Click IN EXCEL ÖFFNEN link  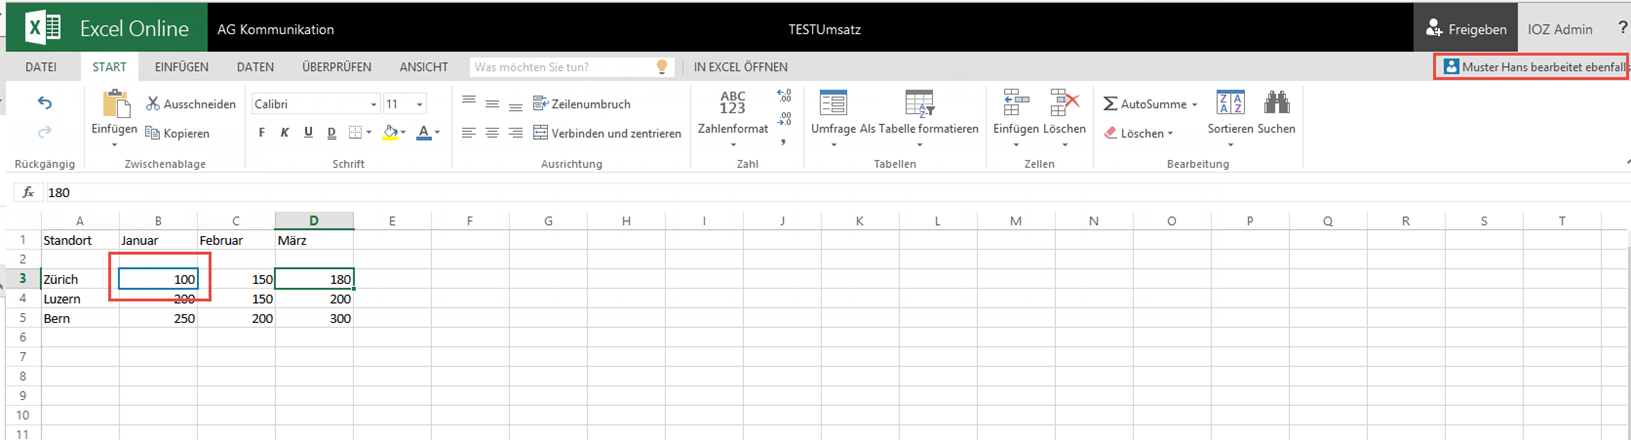(741, 67)
